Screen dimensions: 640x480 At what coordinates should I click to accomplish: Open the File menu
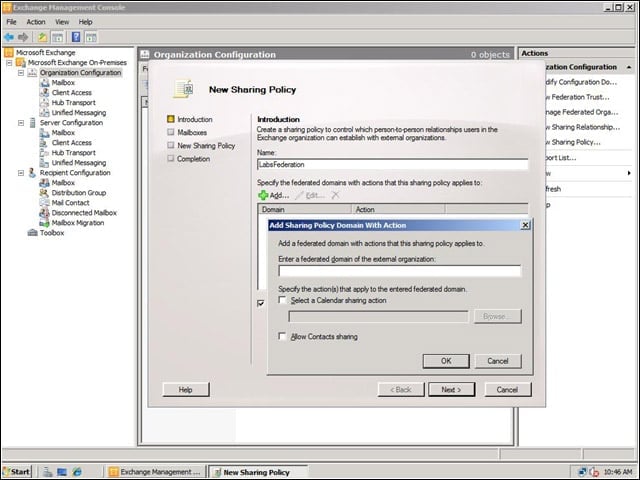point(11,22)
